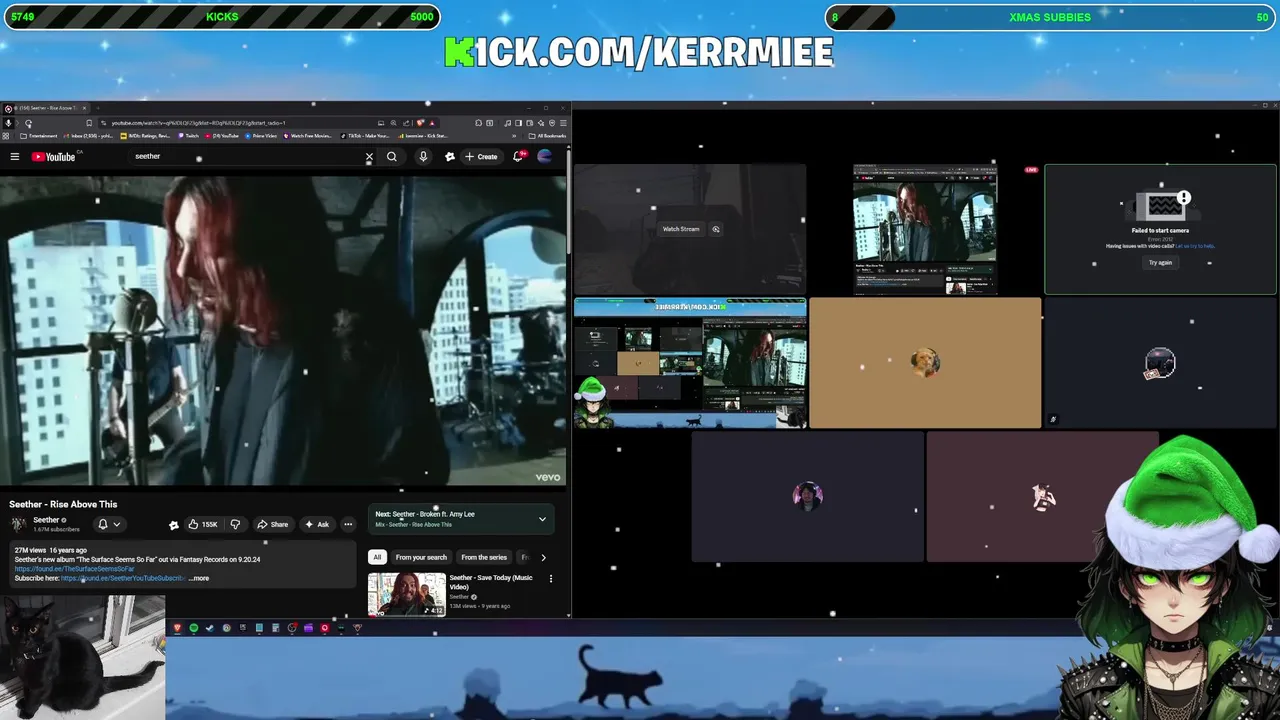This screenshot has height=720, width=1280.
Task: Click the sparkle icon left of likes
Action: 173,525
